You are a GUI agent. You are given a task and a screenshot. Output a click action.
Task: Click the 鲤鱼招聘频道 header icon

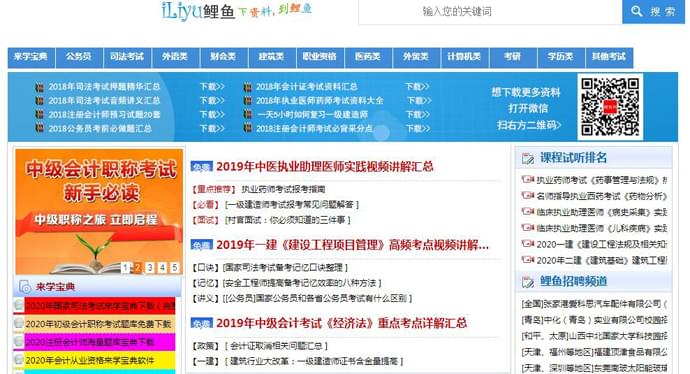click(x=527, y=282)
